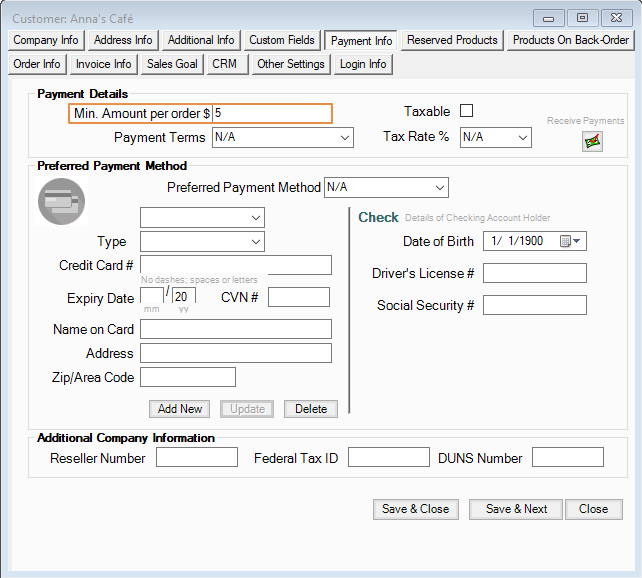Select the CRM tab

pos(224,64)
